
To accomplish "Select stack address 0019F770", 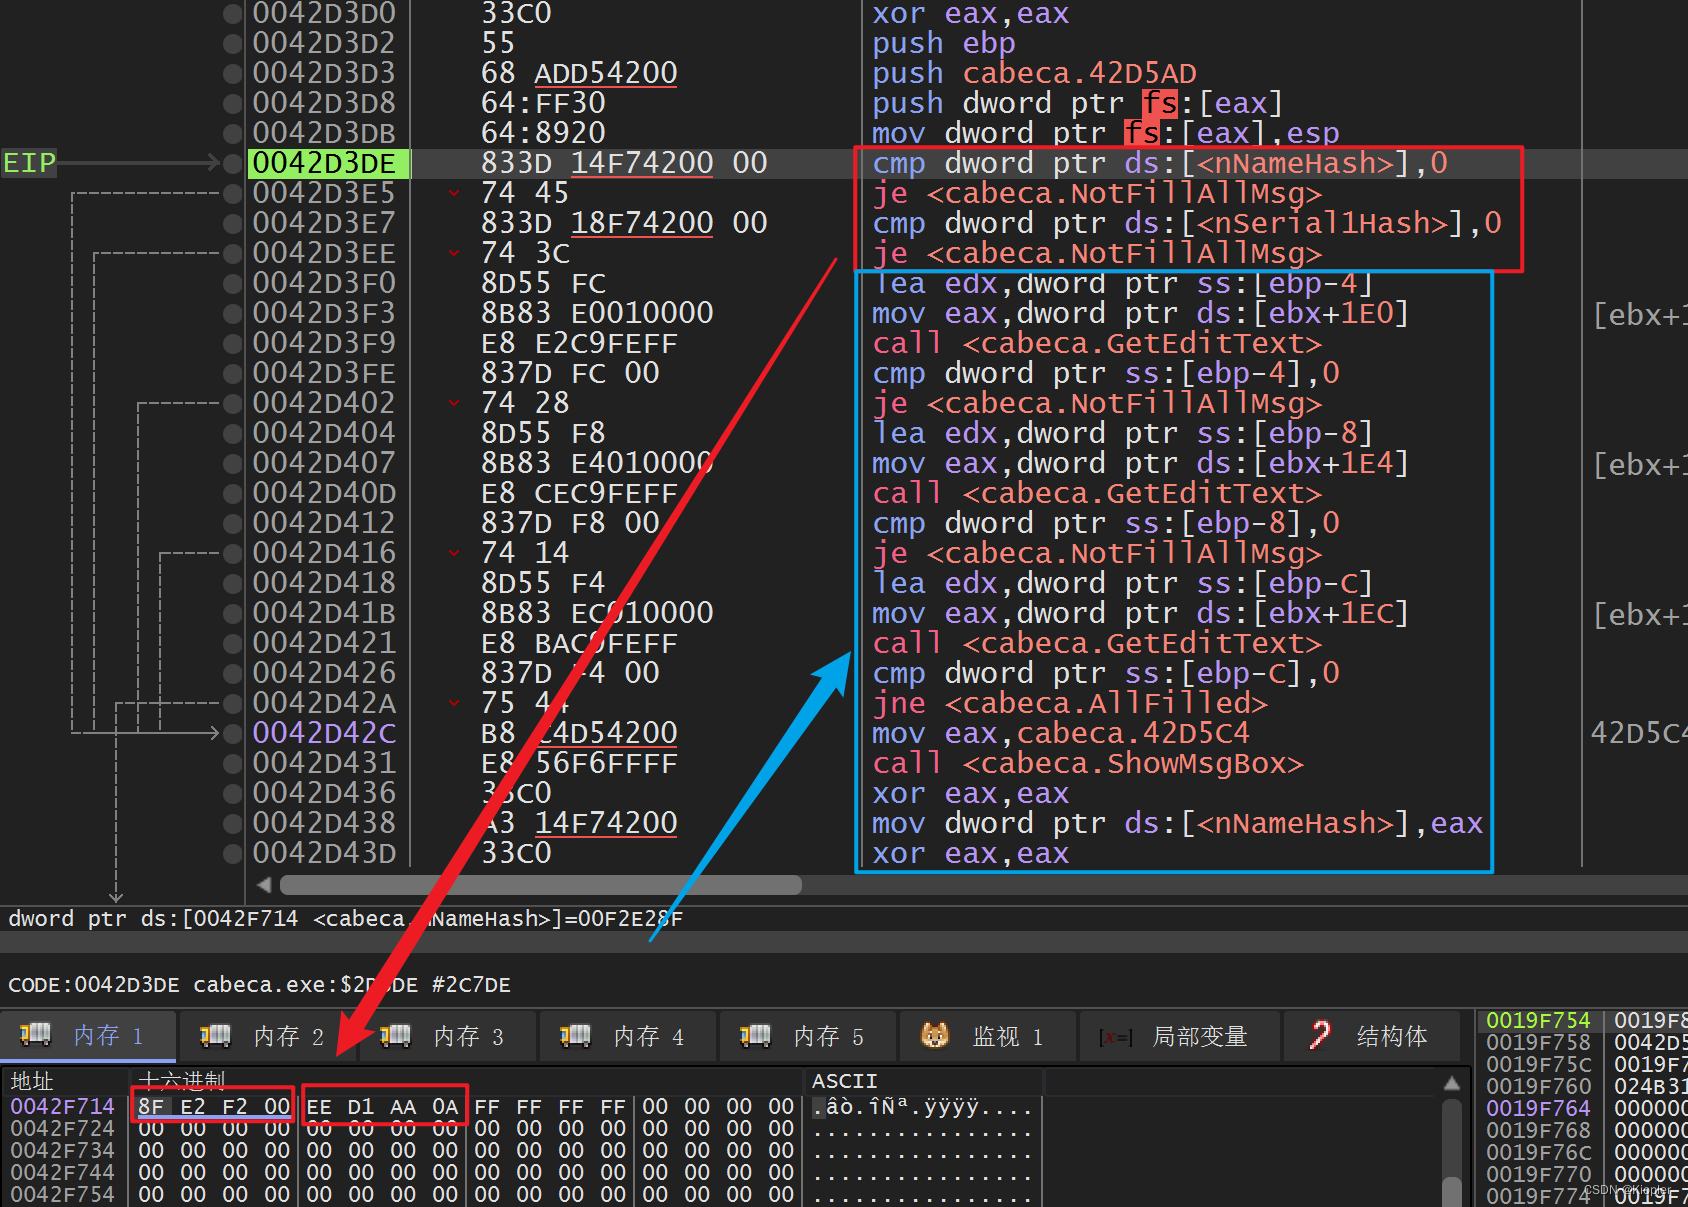I will 1538,1174.
